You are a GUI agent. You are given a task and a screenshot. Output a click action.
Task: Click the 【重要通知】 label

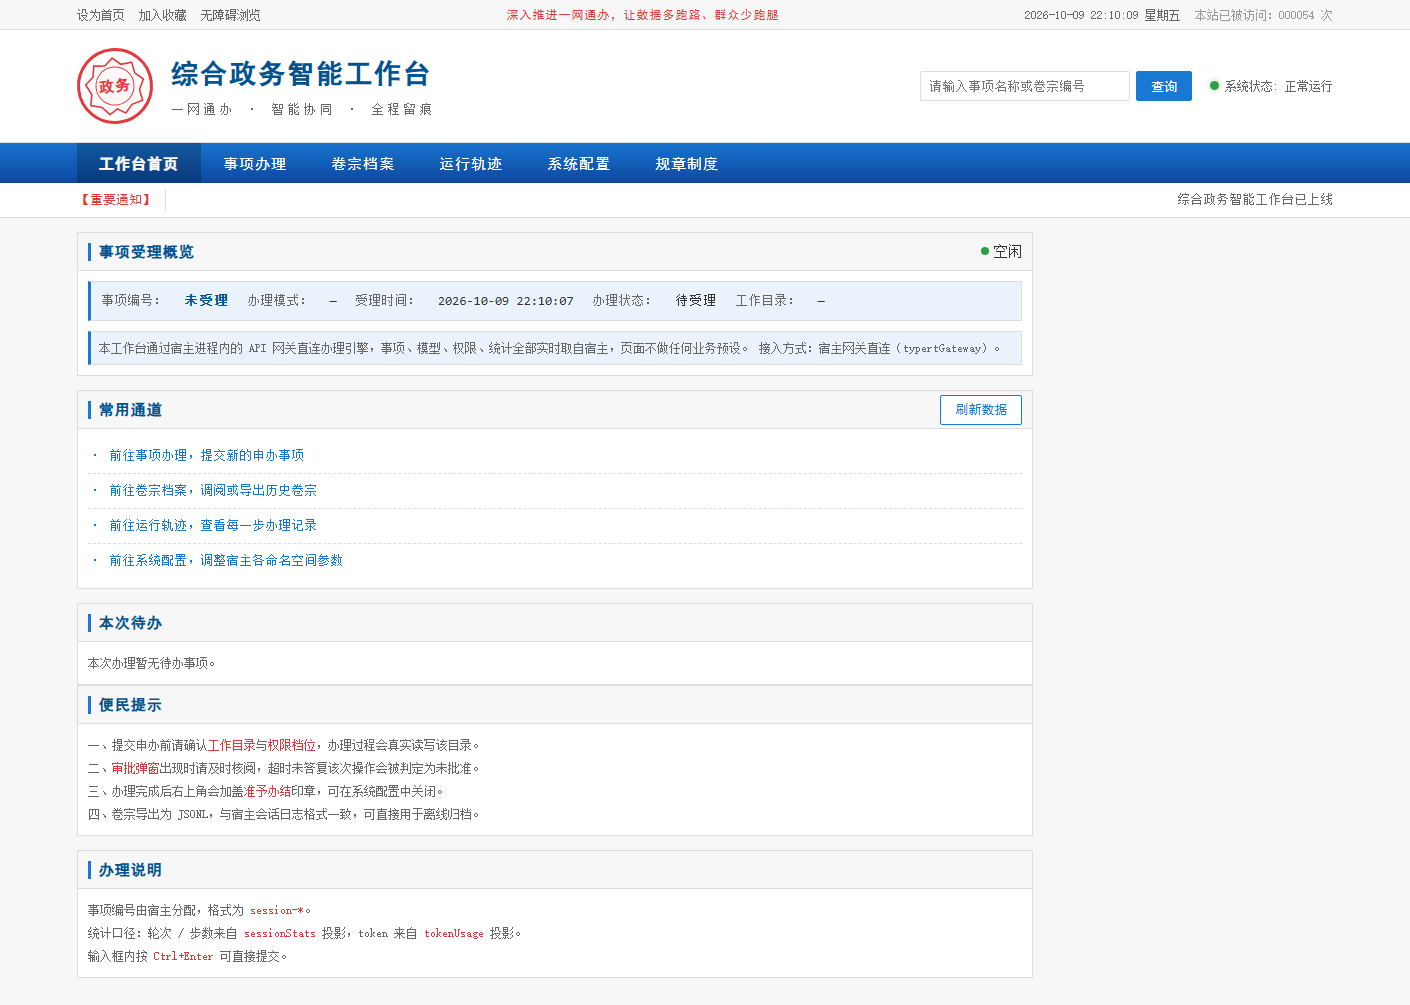click(116, 200)
